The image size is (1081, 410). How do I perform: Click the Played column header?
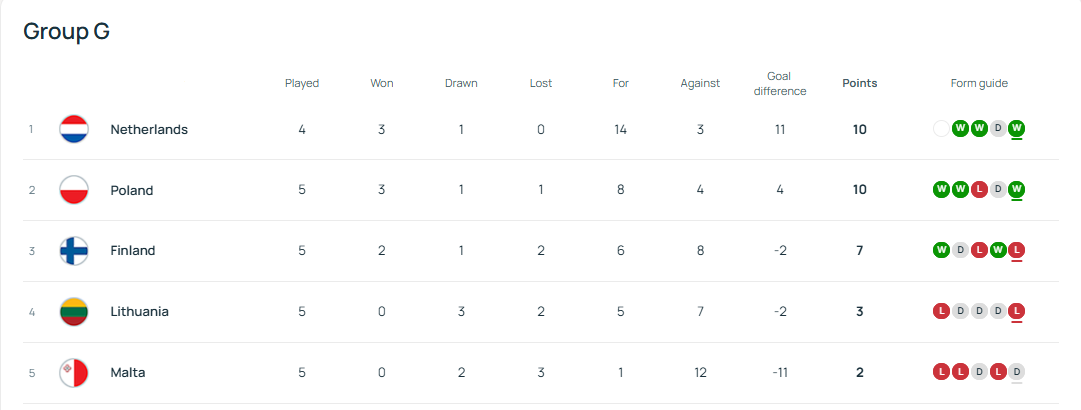tap(302, 83)
